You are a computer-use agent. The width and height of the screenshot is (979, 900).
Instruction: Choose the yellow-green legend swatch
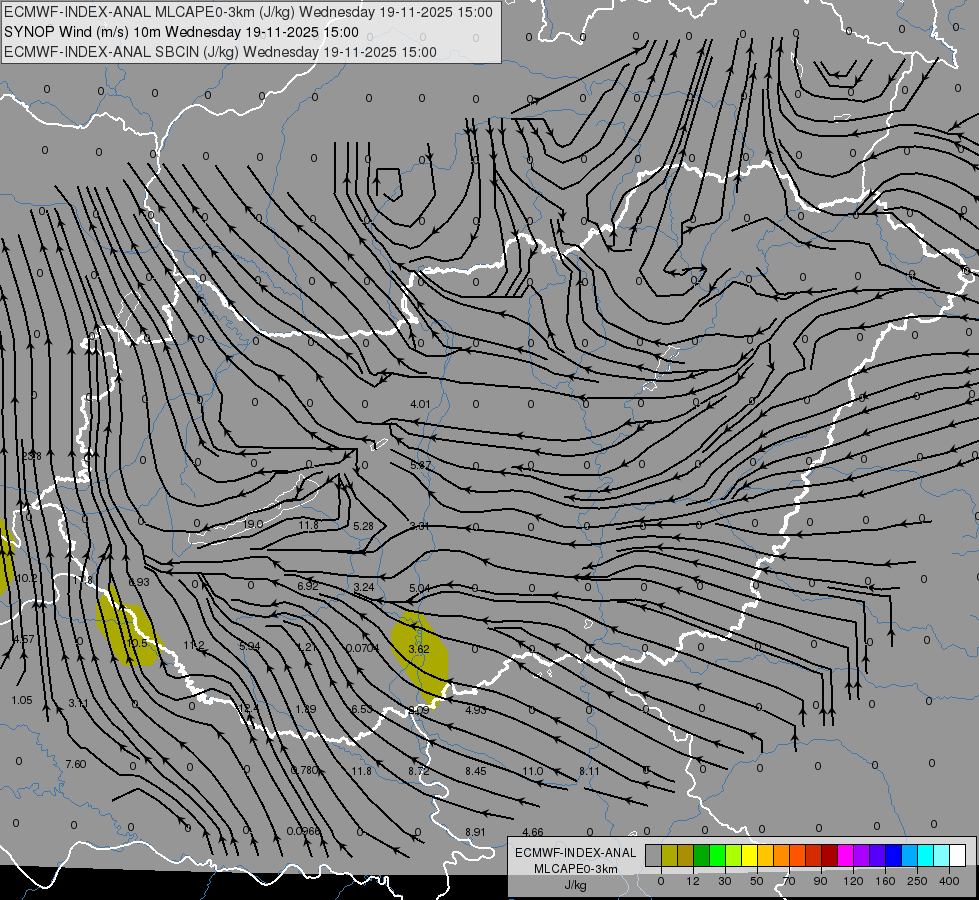[x=734, y=855]
